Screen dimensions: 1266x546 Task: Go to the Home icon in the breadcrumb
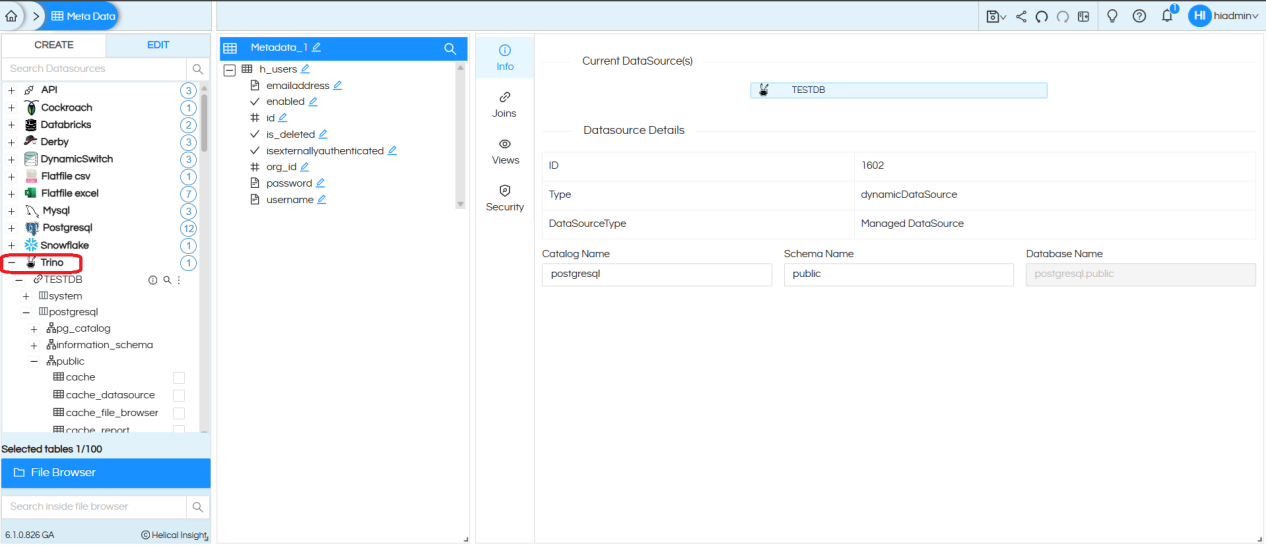11,17
